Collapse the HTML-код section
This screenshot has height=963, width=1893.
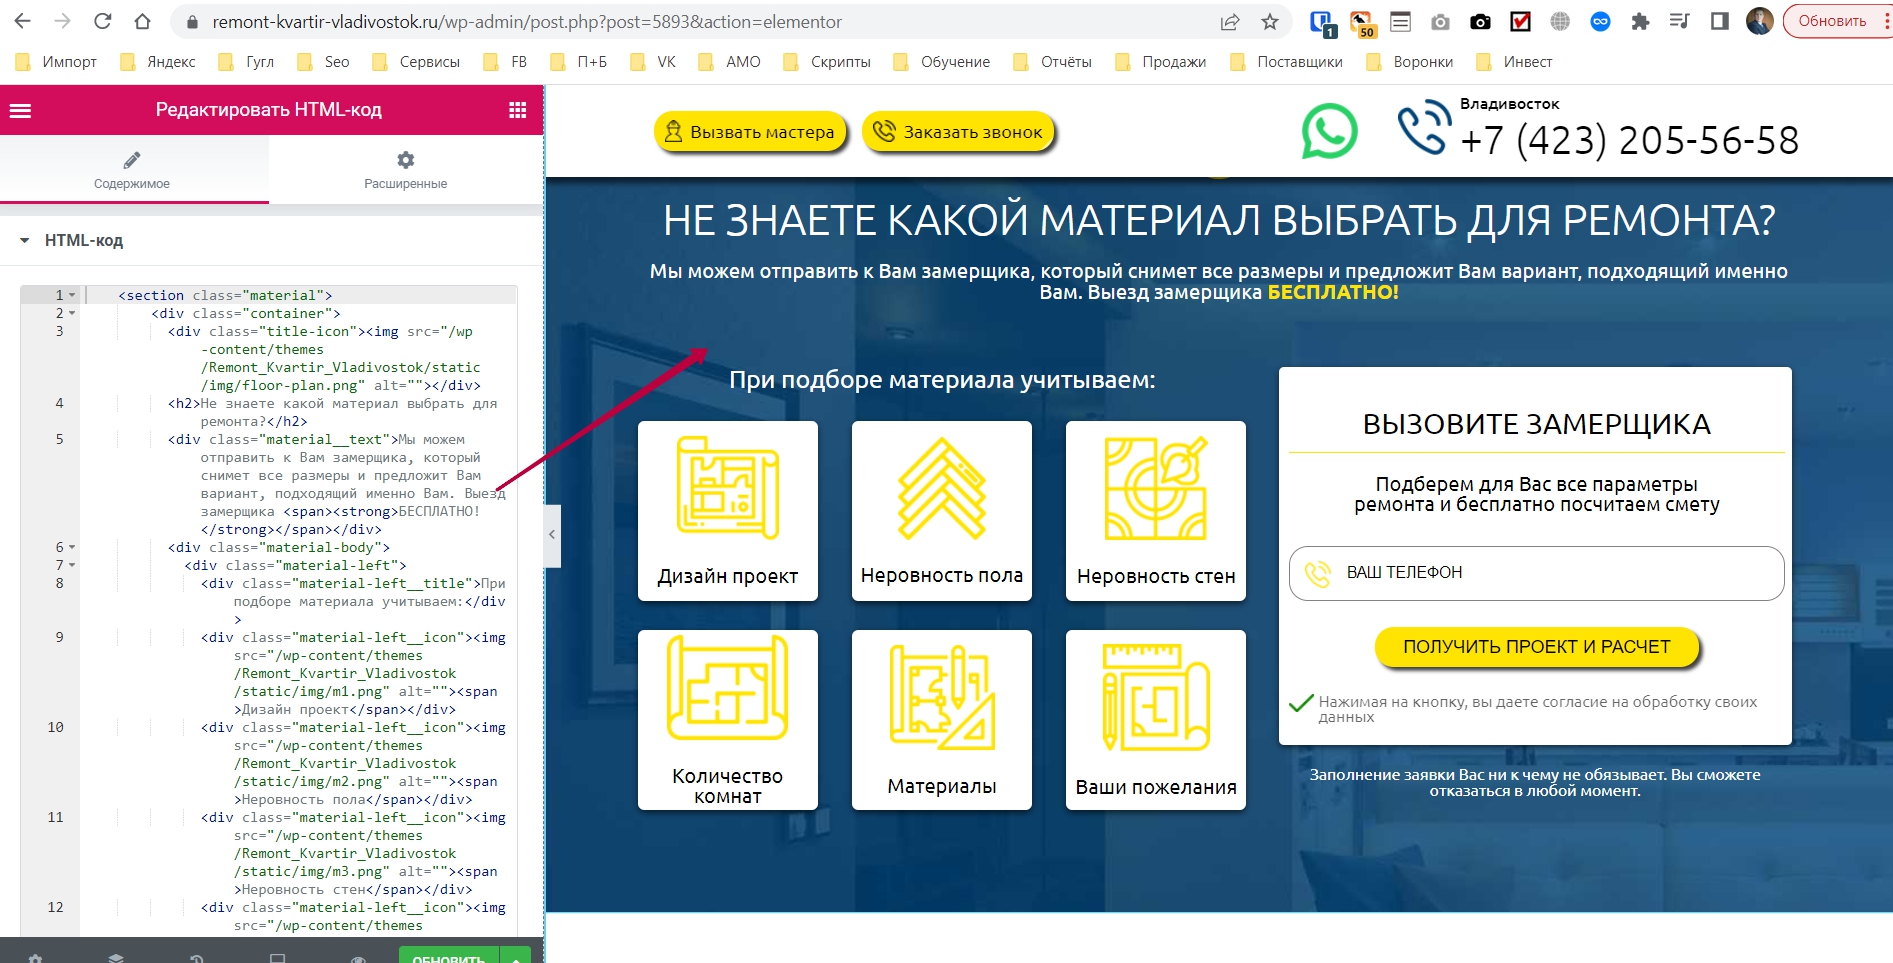[25, 241]
